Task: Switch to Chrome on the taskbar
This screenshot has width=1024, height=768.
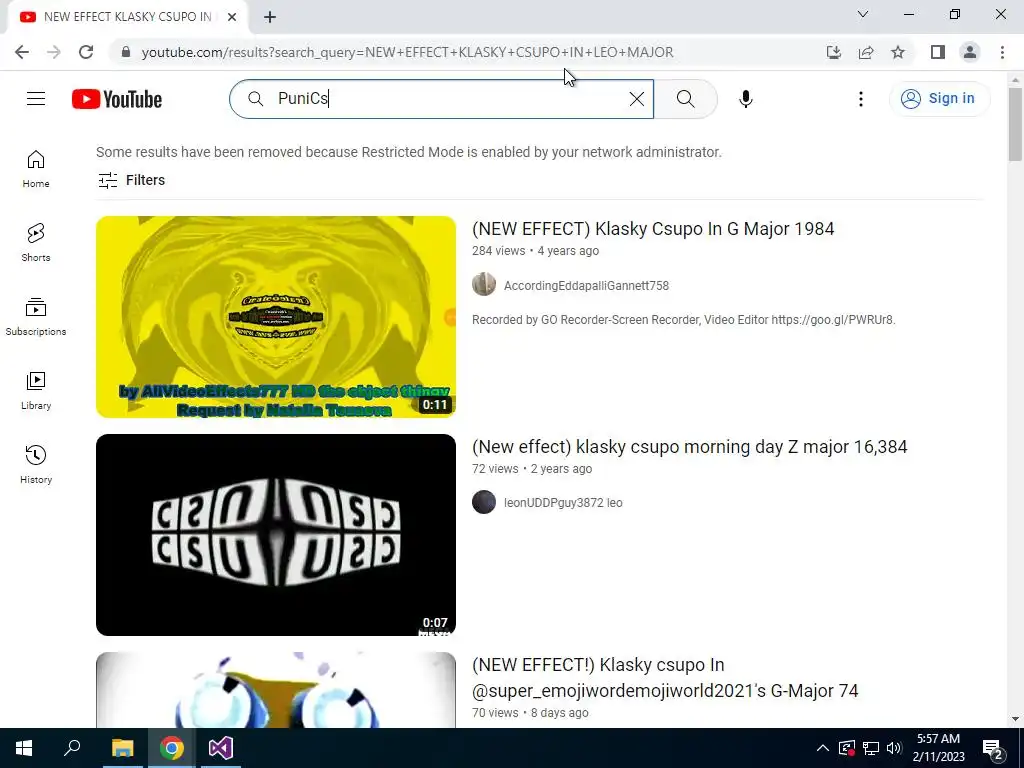Action: [172, 748]
